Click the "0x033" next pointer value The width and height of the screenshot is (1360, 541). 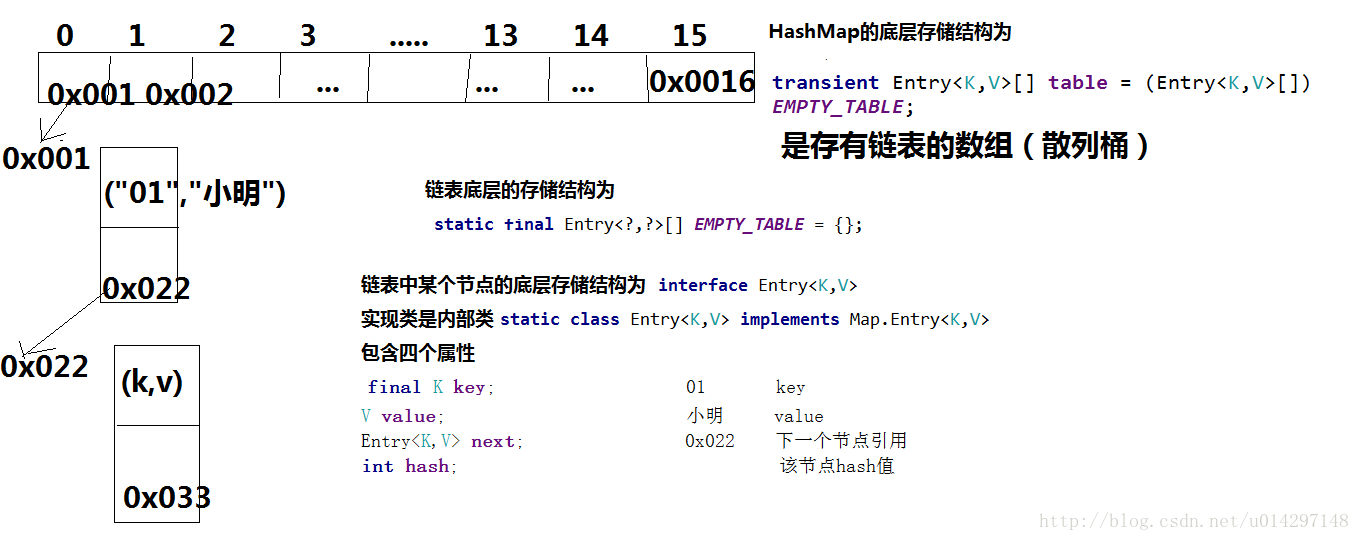167,497
